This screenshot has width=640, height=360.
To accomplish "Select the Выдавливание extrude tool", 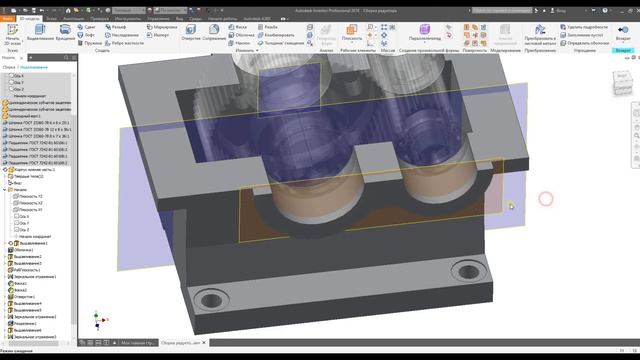I will [x=40, y=33].
